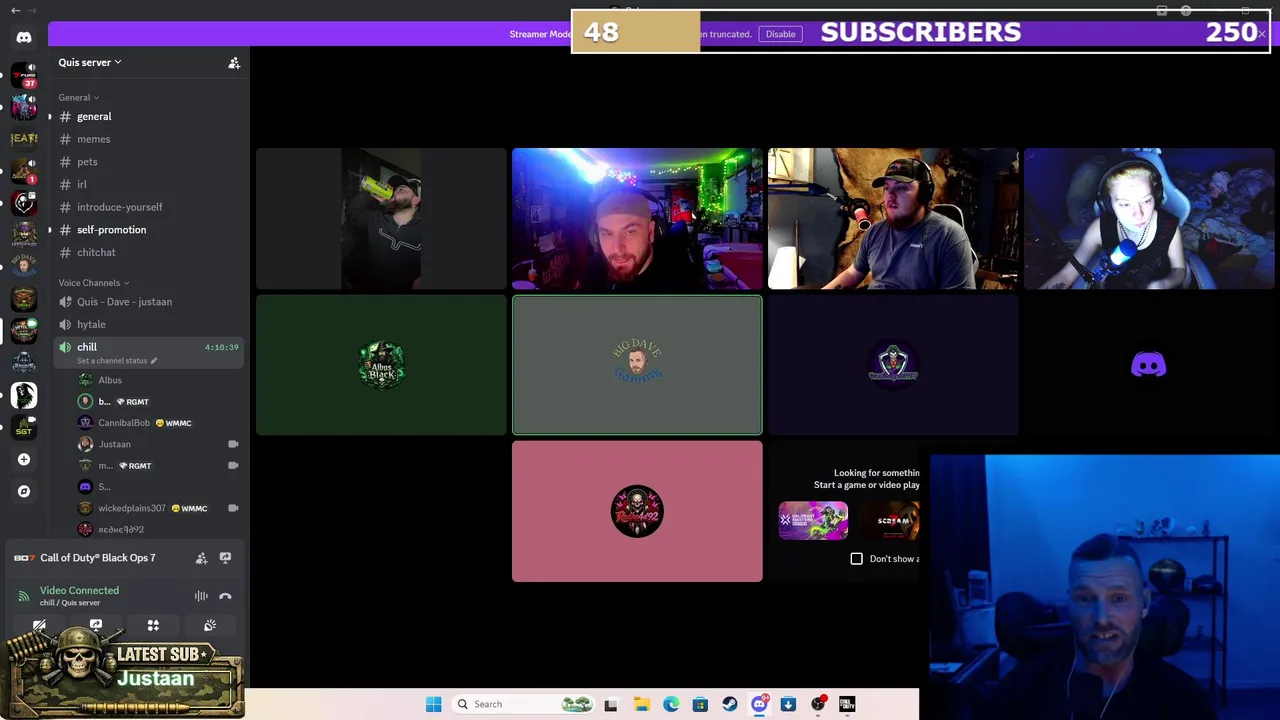Click Set a channel status text
The image size is (1280, 720).
click(112, 361)
